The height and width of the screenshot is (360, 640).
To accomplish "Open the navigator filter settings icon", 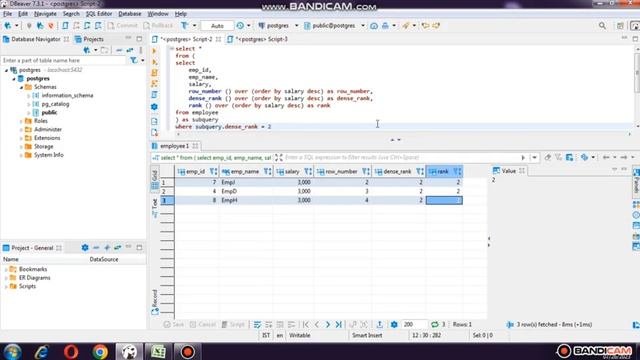I will [133, 60].
